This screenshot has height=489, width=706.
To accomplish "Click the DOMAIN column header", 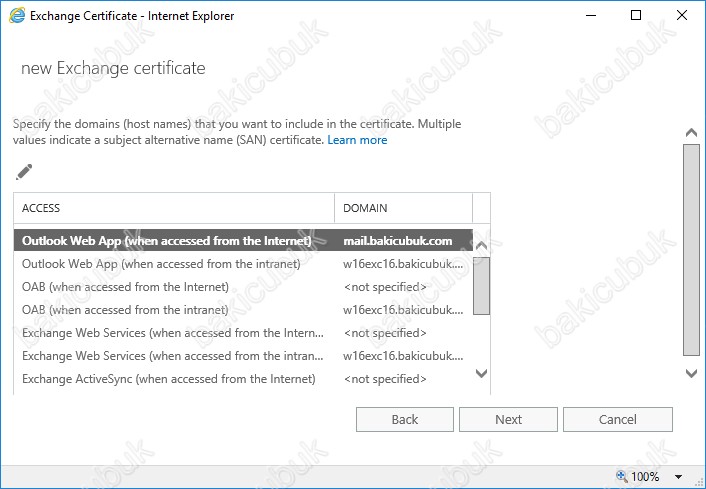I will tap(403, 208).
